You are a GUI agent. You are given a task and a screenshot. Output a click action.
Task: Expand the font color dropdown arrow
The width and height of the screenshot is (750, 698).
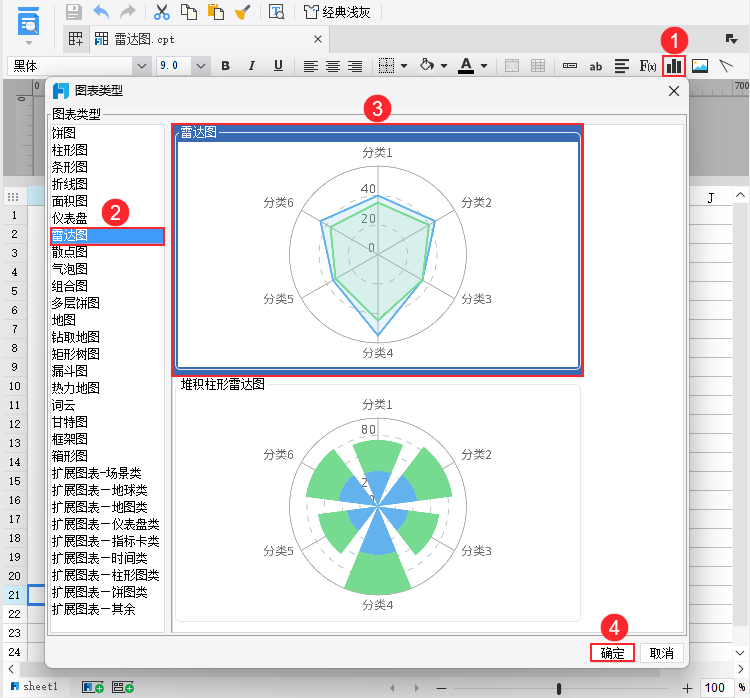[484, 66]
